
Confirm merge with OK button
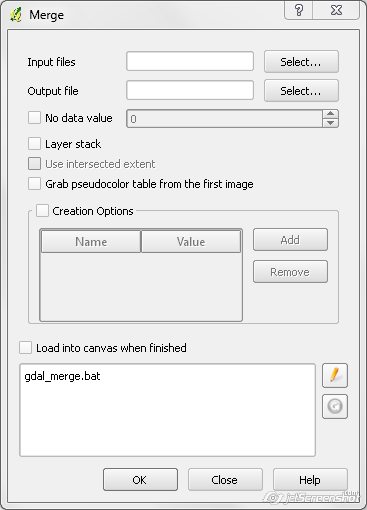pyautogui.click(x=140, y=480)
